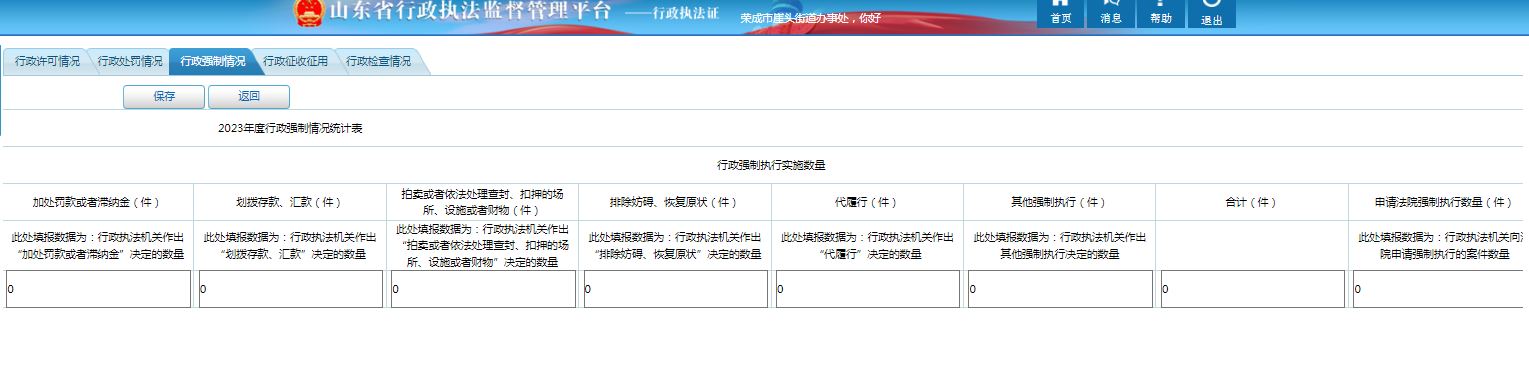Image resolution: width=1529 pixels, height=372 pixels.
Task: Click the 代履行 description text
Action: [x=867, y=246]
